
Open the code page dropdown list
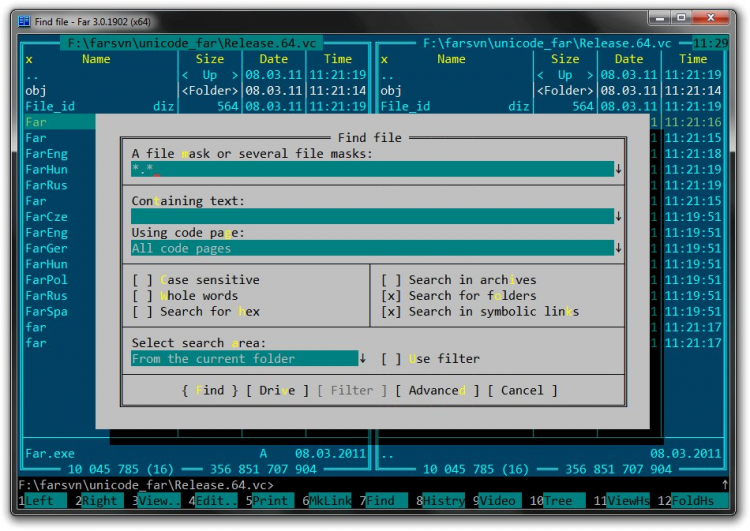click(x=619, y=248)
